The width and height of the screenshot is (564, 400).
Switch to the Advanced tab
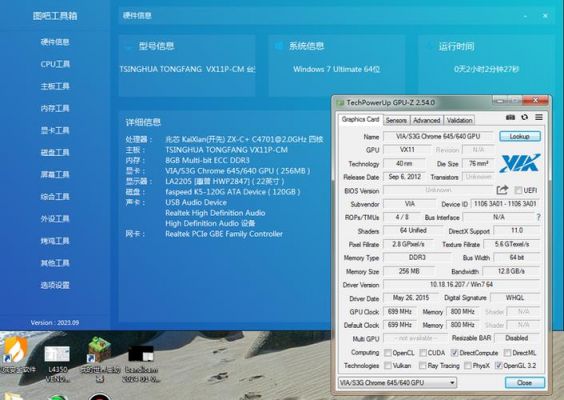(427, 121)
